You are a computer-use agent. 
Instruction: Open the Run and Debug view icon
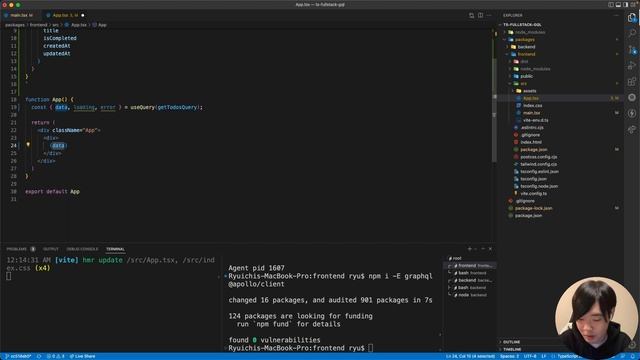click(x=632, y=65)
